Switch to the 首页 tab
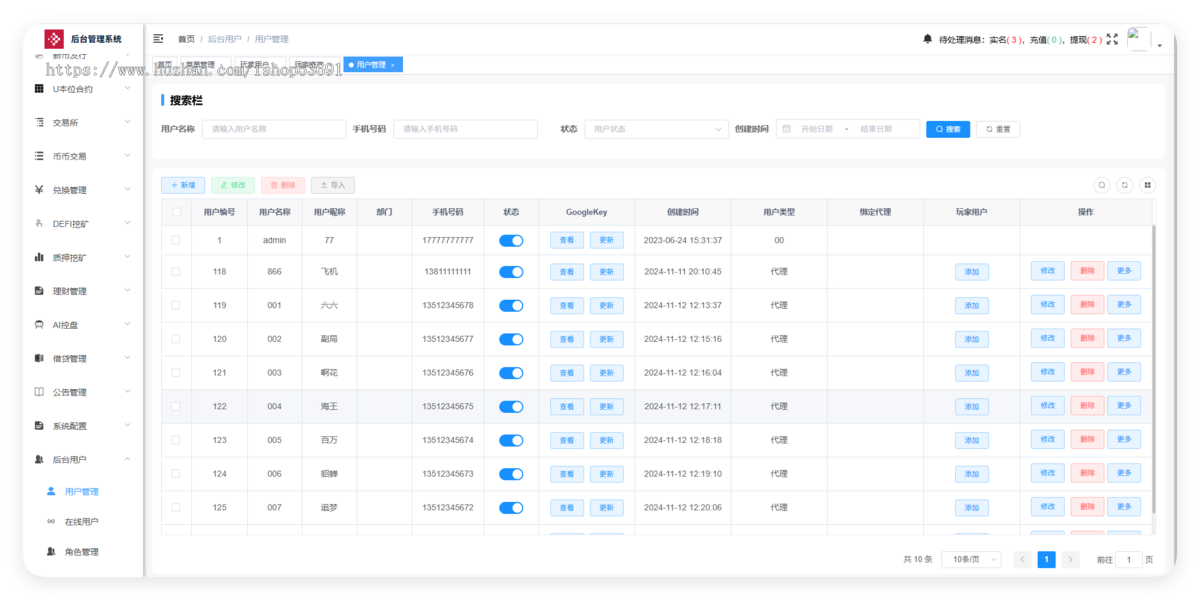 [x=164, y=65]
